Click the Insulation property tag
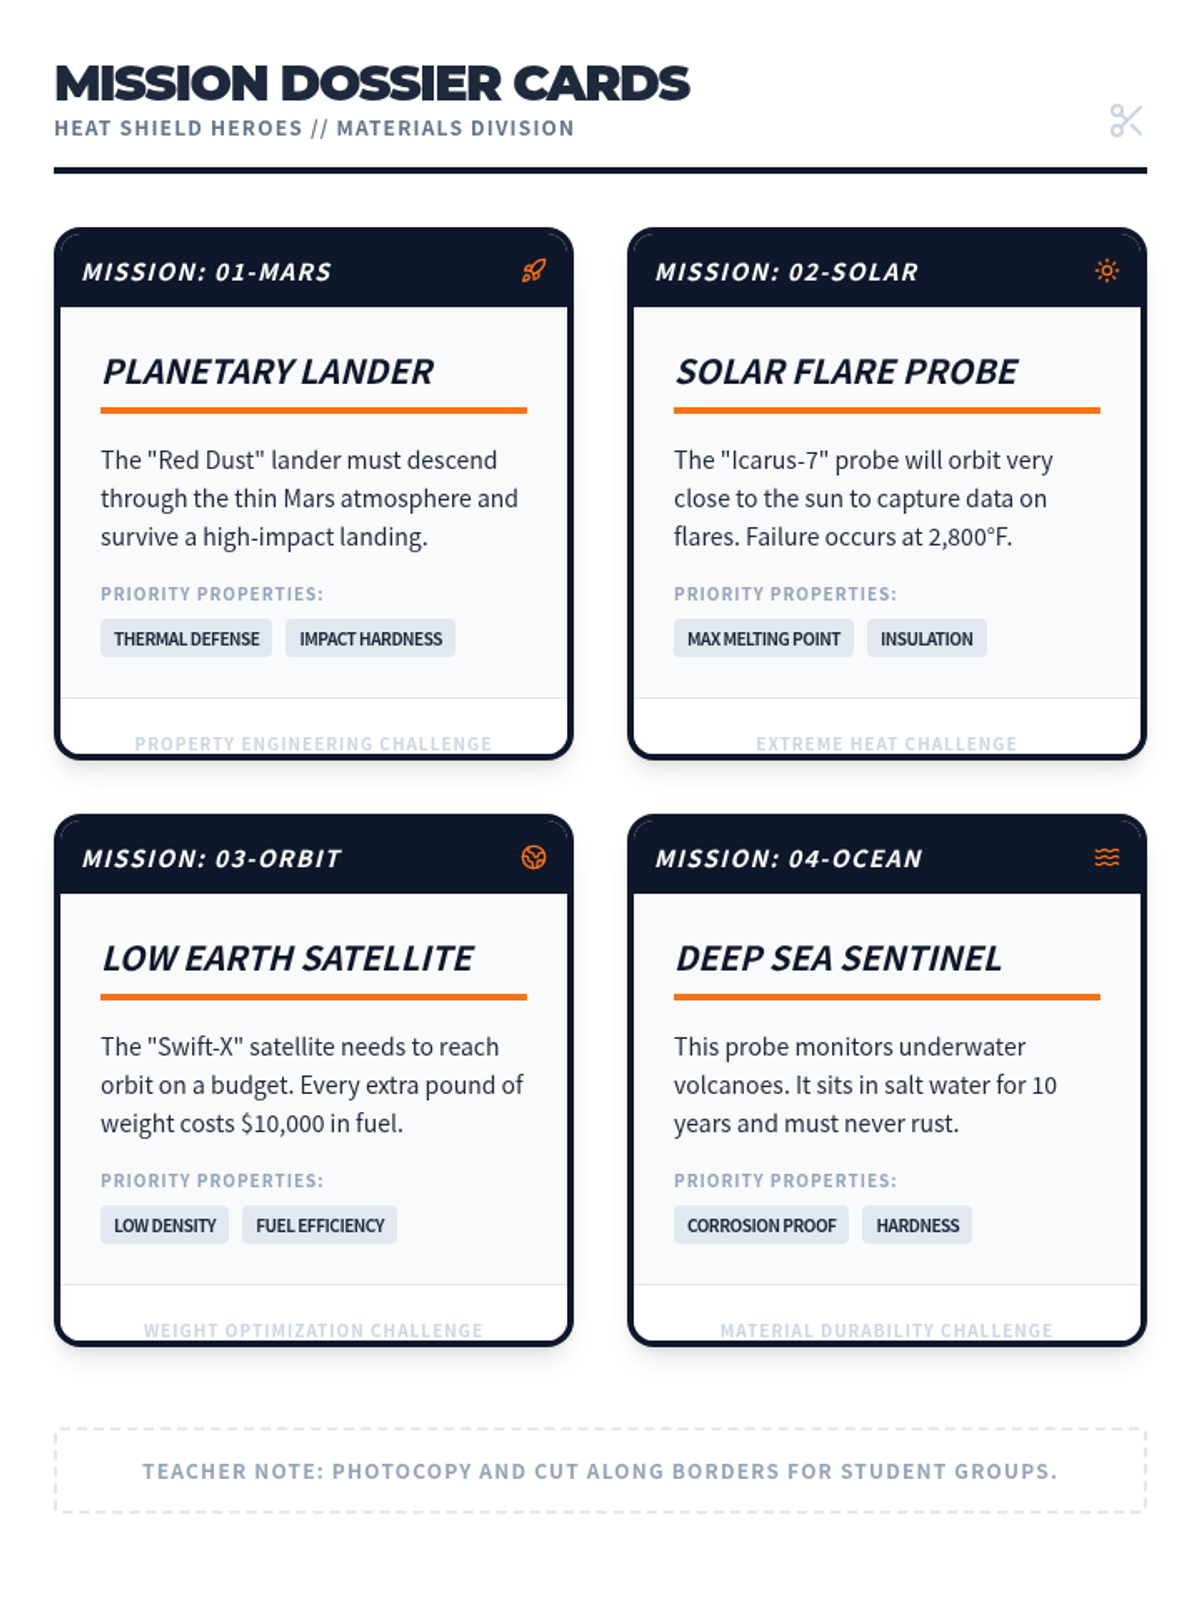 pyautogui.click(x=926, y=639)
